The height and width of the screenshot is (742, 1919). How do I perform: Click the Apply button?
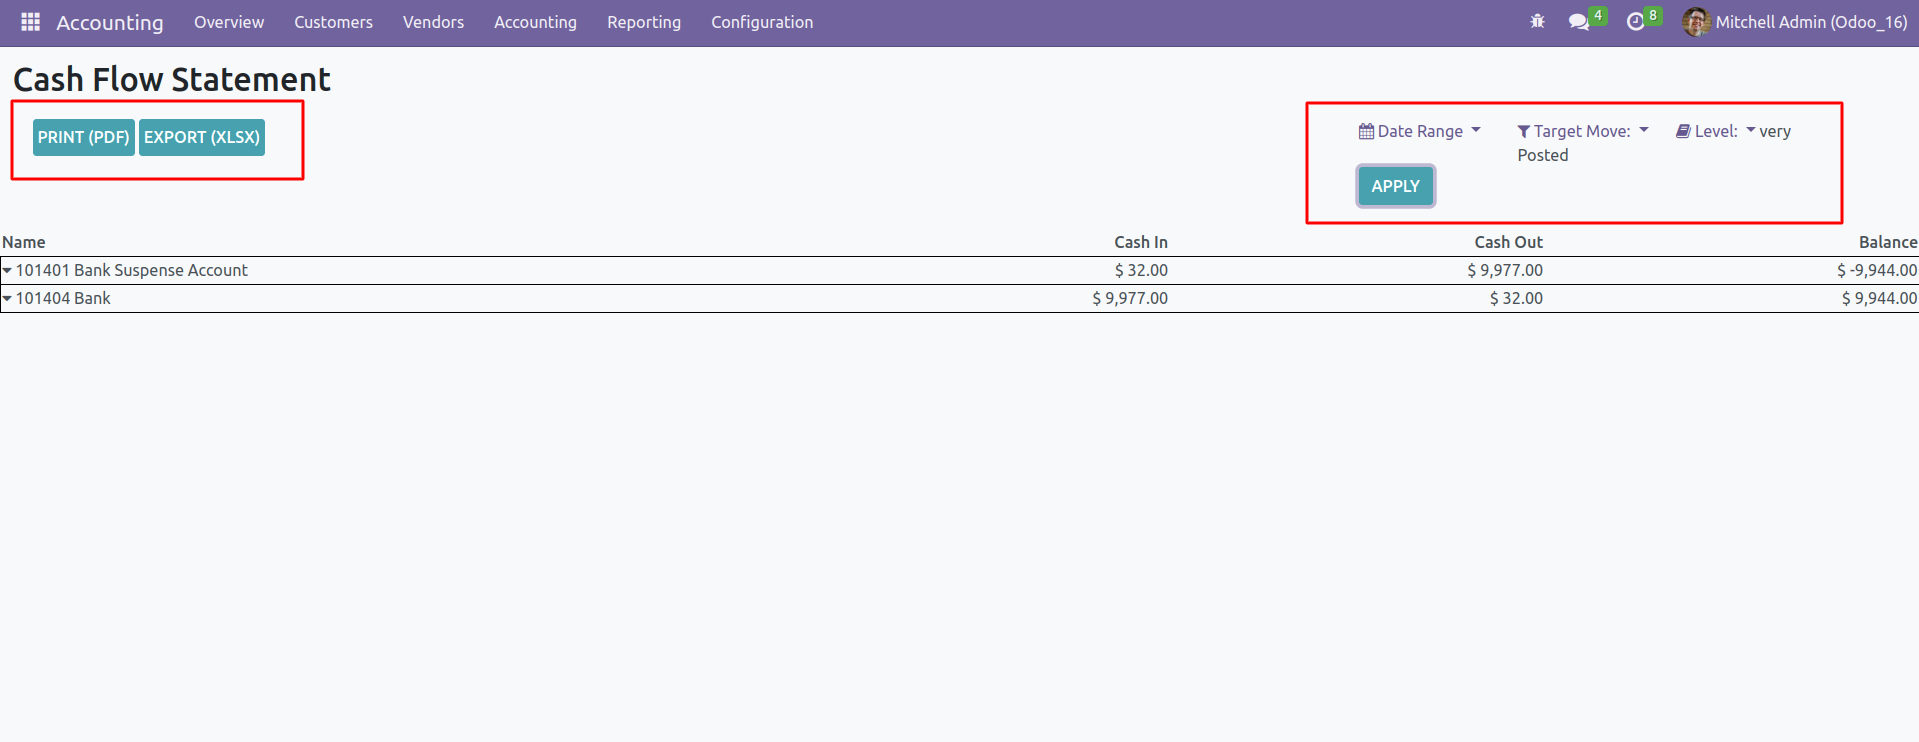click(1396, 186)
